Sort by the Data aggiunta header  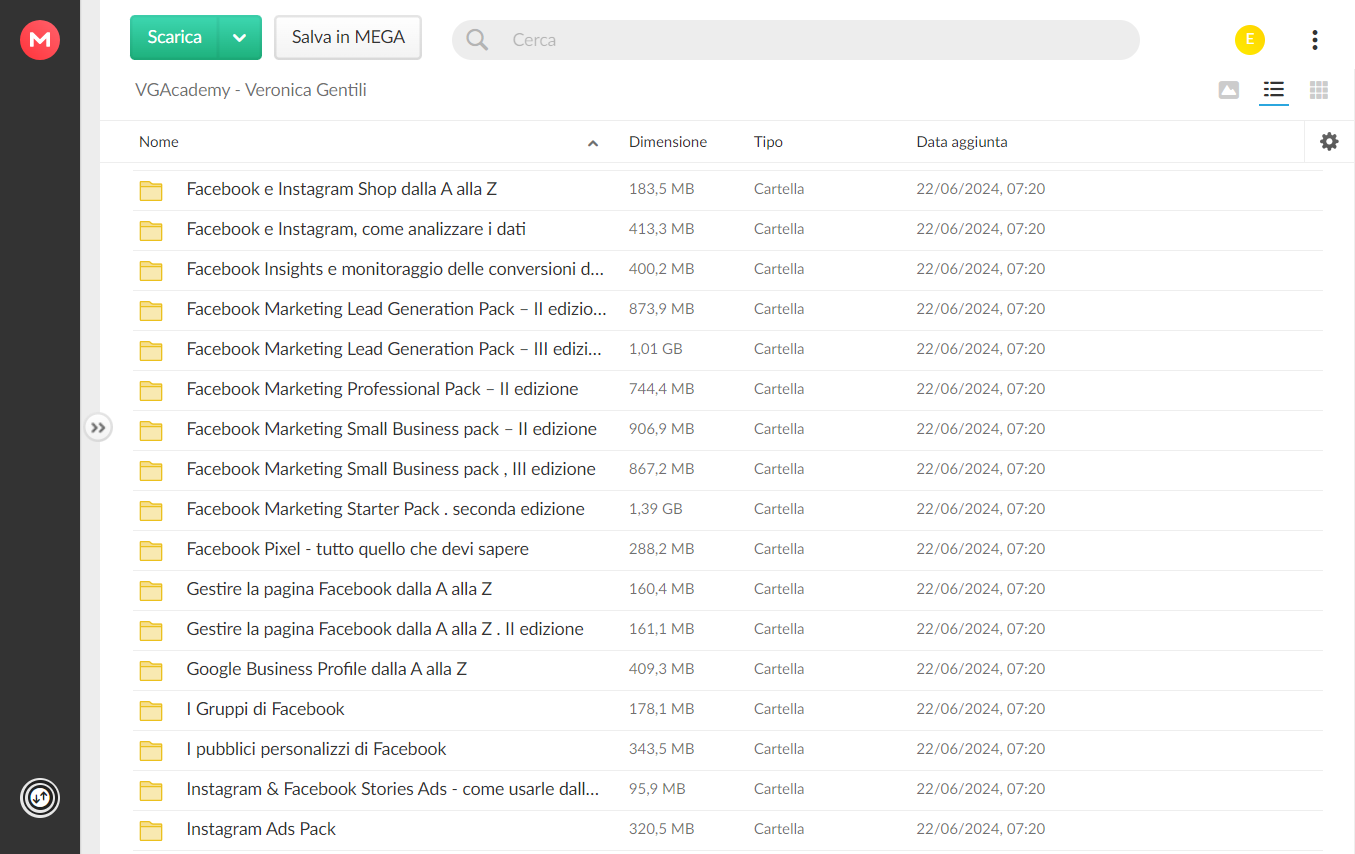pyautogui.click(x=962, y=142)
